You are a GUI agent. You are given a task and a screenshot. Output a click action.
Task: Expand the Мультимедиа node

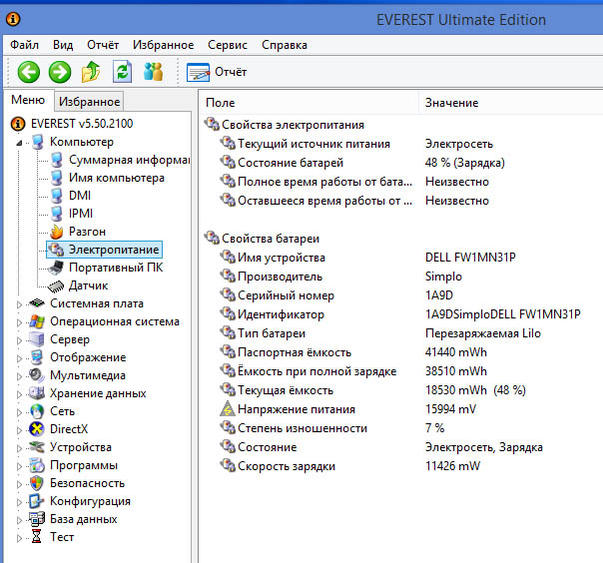[19, 376]
